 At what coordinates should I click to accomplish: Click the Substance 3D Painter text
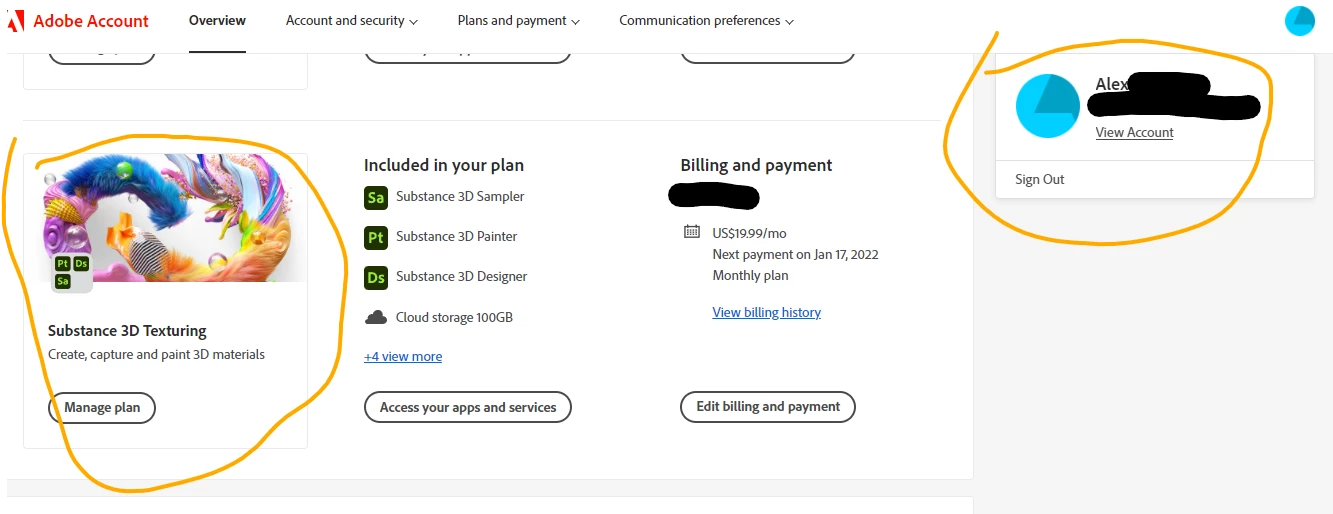coord(457,236)
